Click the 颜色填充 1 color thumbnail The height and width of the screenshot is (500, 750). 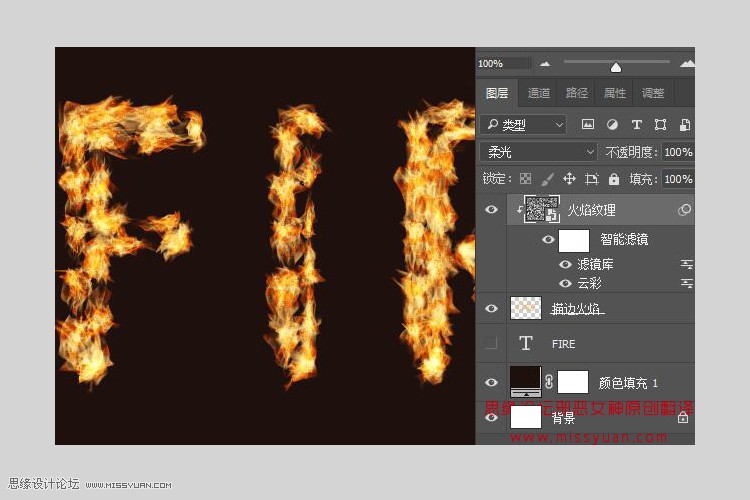(526, 382)
